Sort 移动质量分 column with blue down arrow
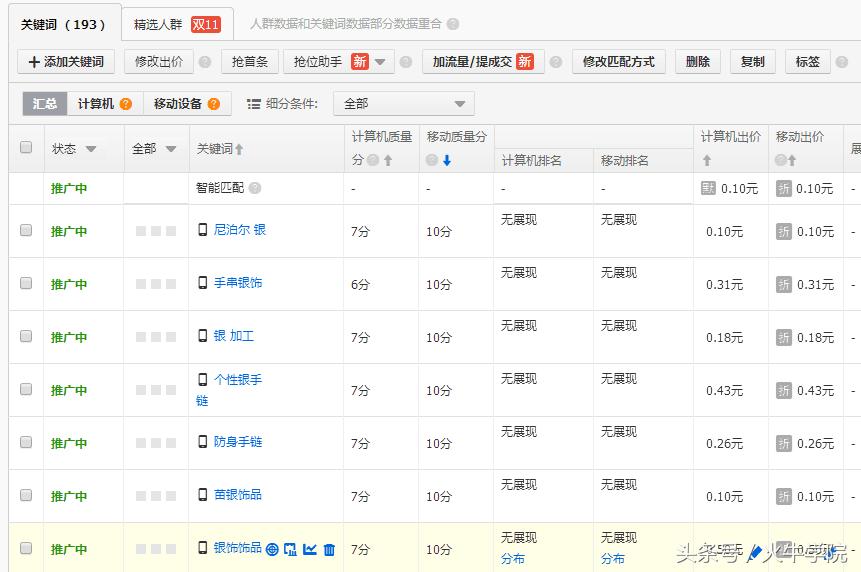The height and width of the screenshot is (572, 861). coord(447,160)
